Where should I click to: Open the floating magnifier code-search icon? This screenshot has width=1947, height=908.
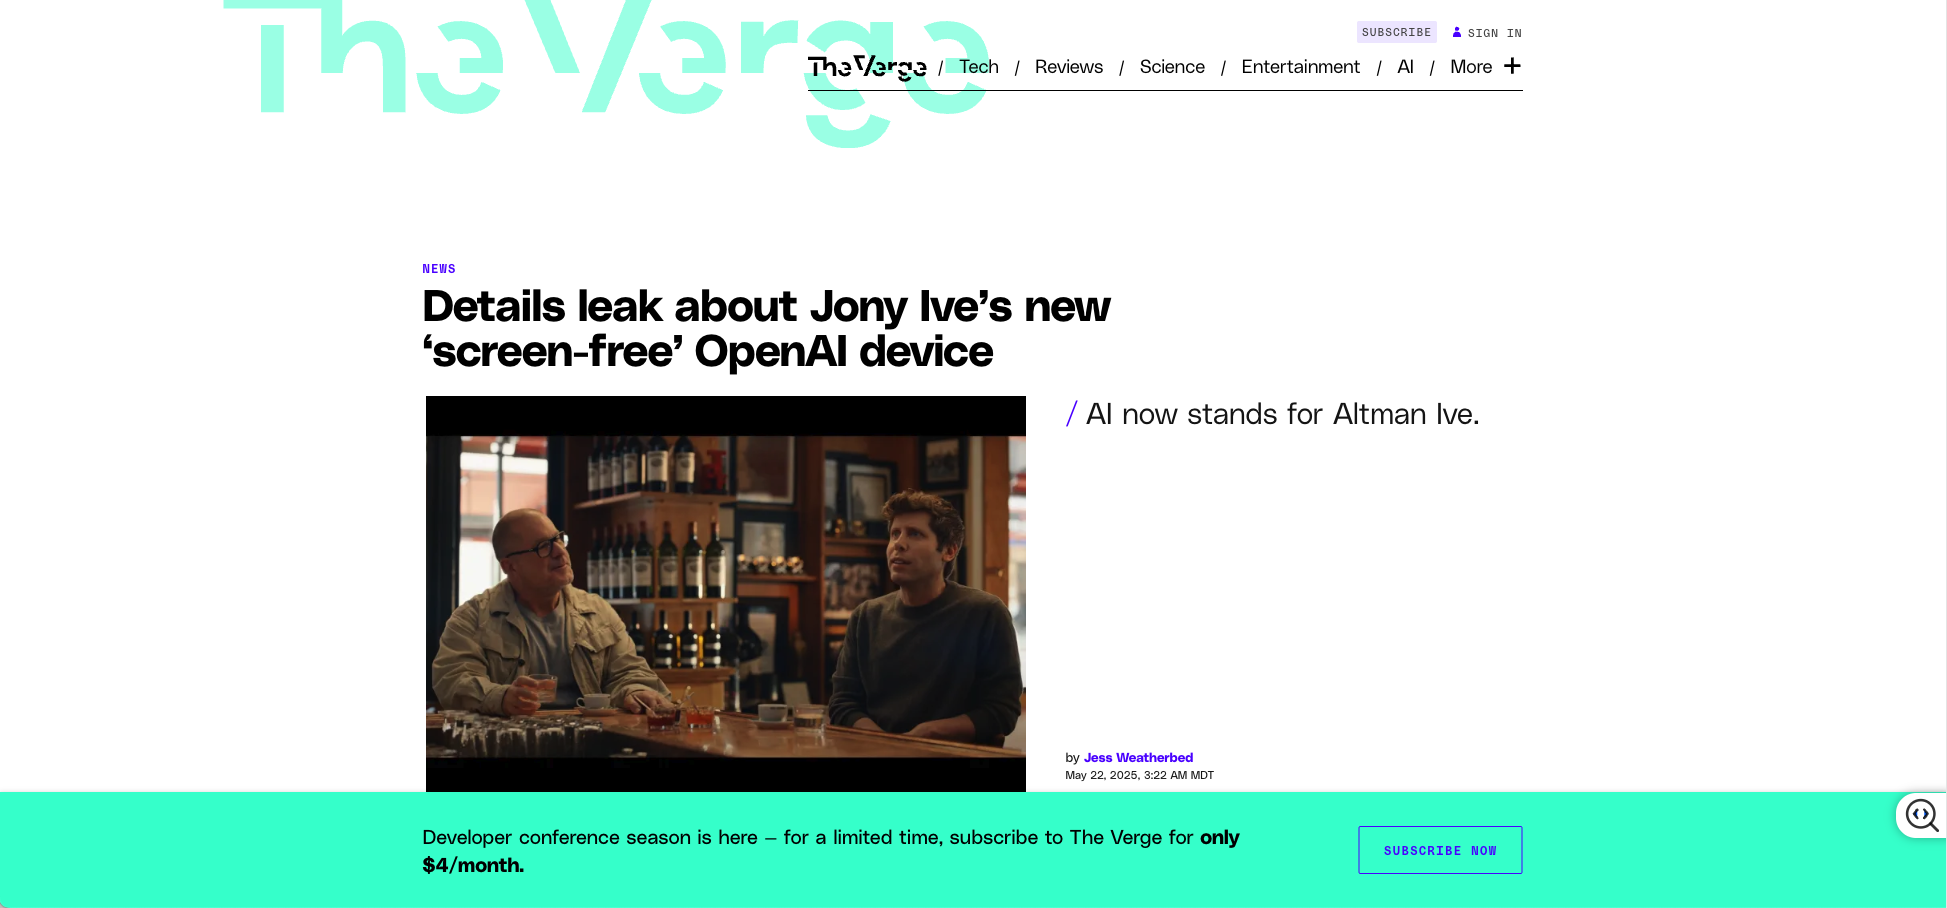click(1921, 815)
